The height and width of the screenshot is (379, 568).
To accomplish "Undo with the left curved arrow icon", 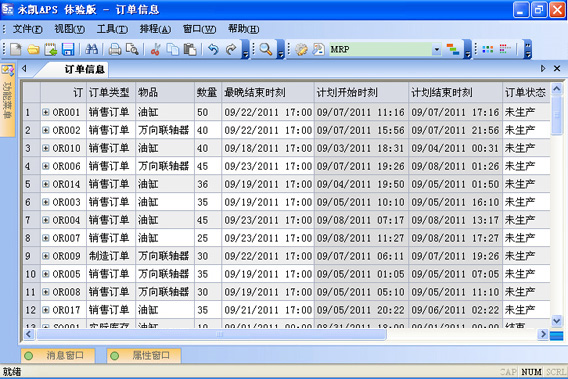I will (213, 49).
